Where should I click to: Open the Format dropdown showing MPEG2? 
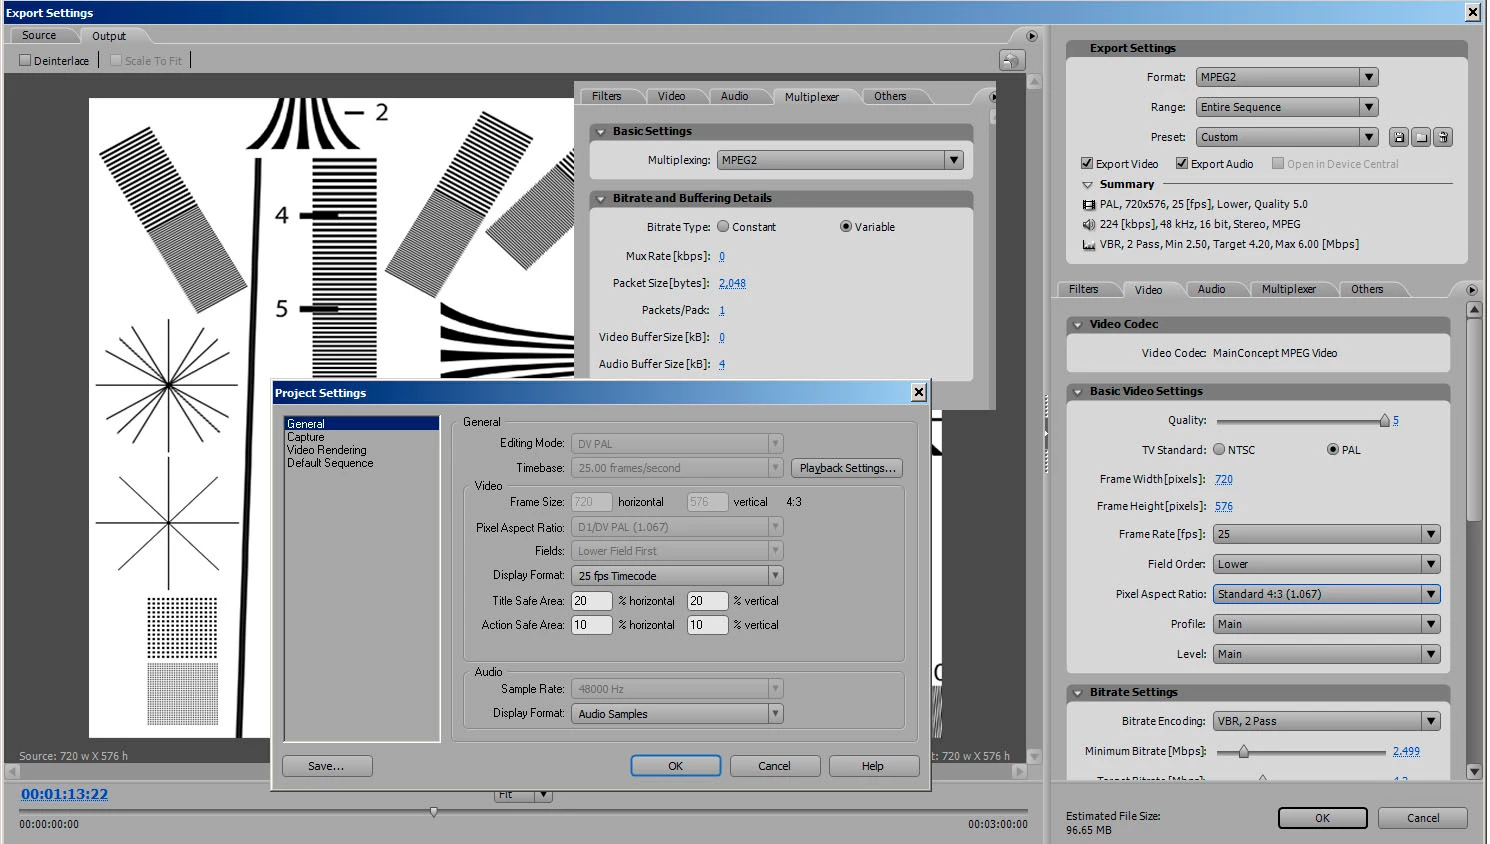coord(1287,77)
